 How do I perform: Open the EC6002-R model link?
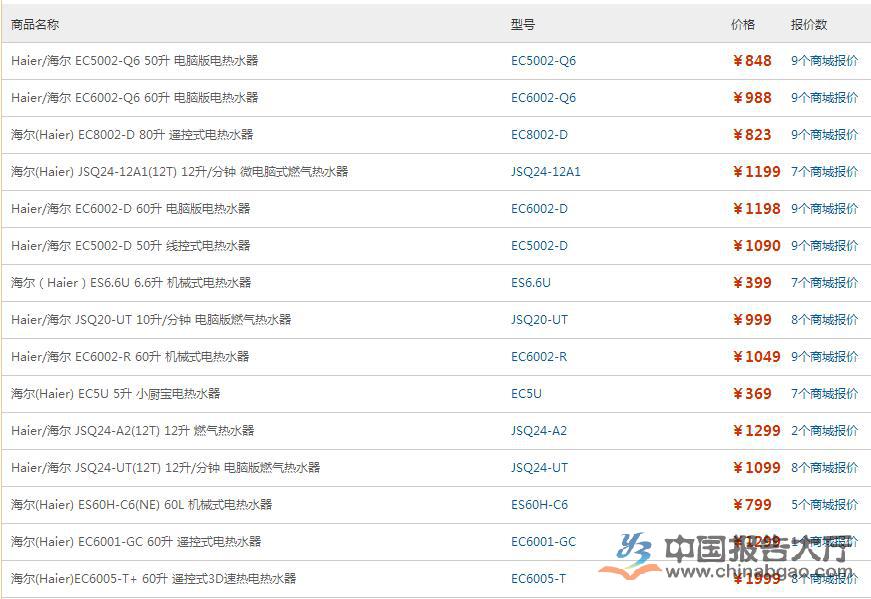click(x=539, y=357)
